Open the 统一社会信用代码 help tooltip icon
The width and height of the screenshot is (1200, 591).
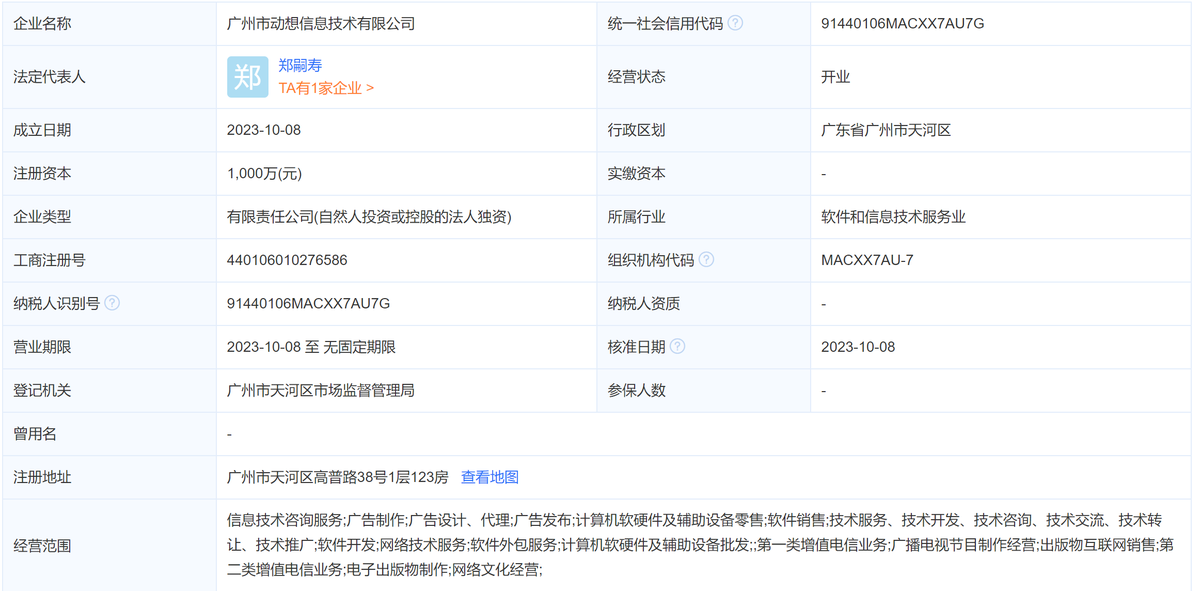point(737,23)
